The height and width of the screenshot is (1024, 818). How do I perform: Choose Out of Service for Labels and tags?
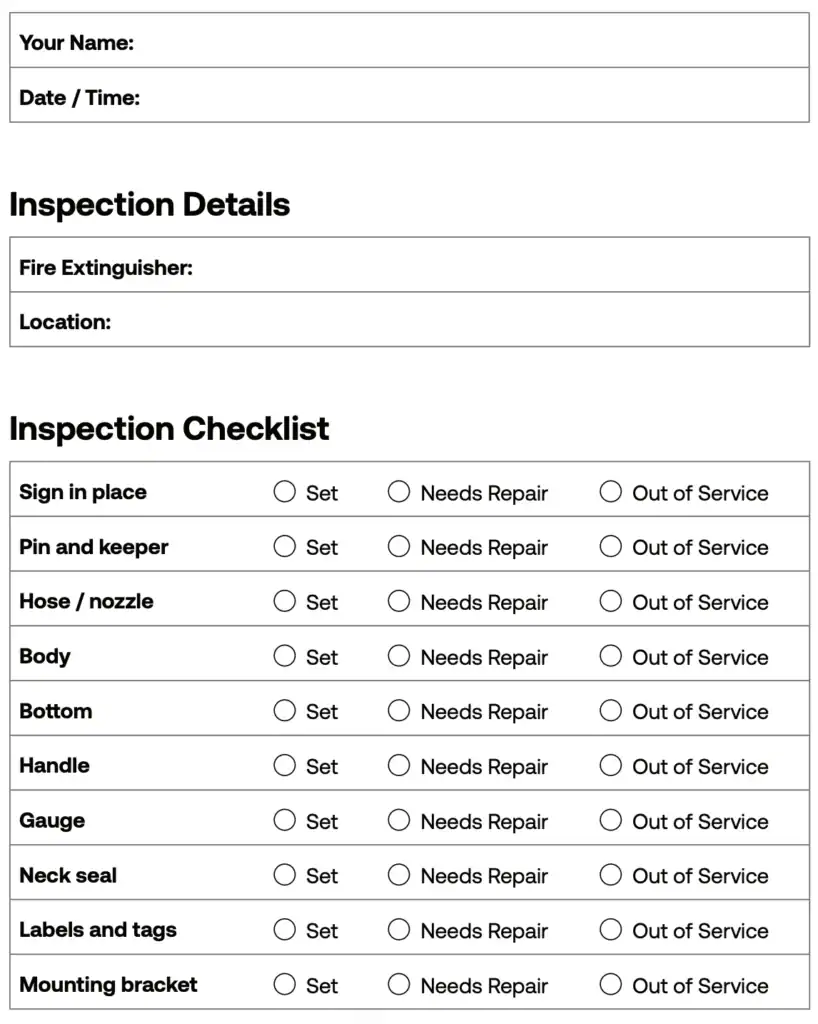(610, 929)
